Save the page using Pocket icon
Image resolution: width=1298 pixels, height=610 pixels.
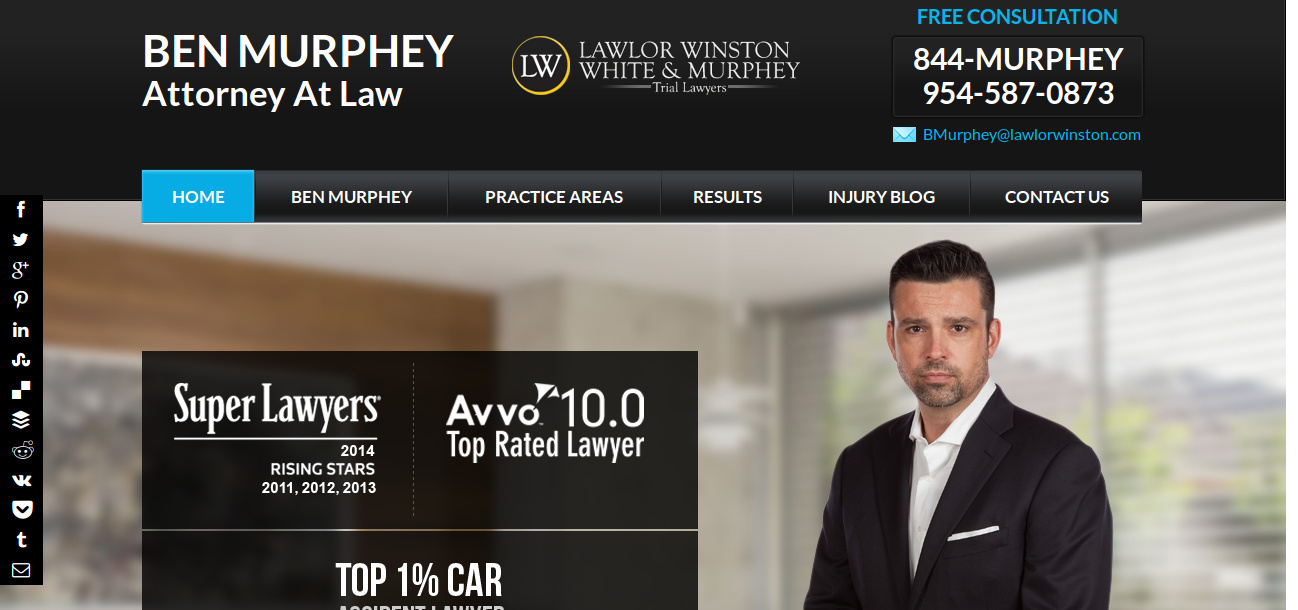tap(21, 510)
